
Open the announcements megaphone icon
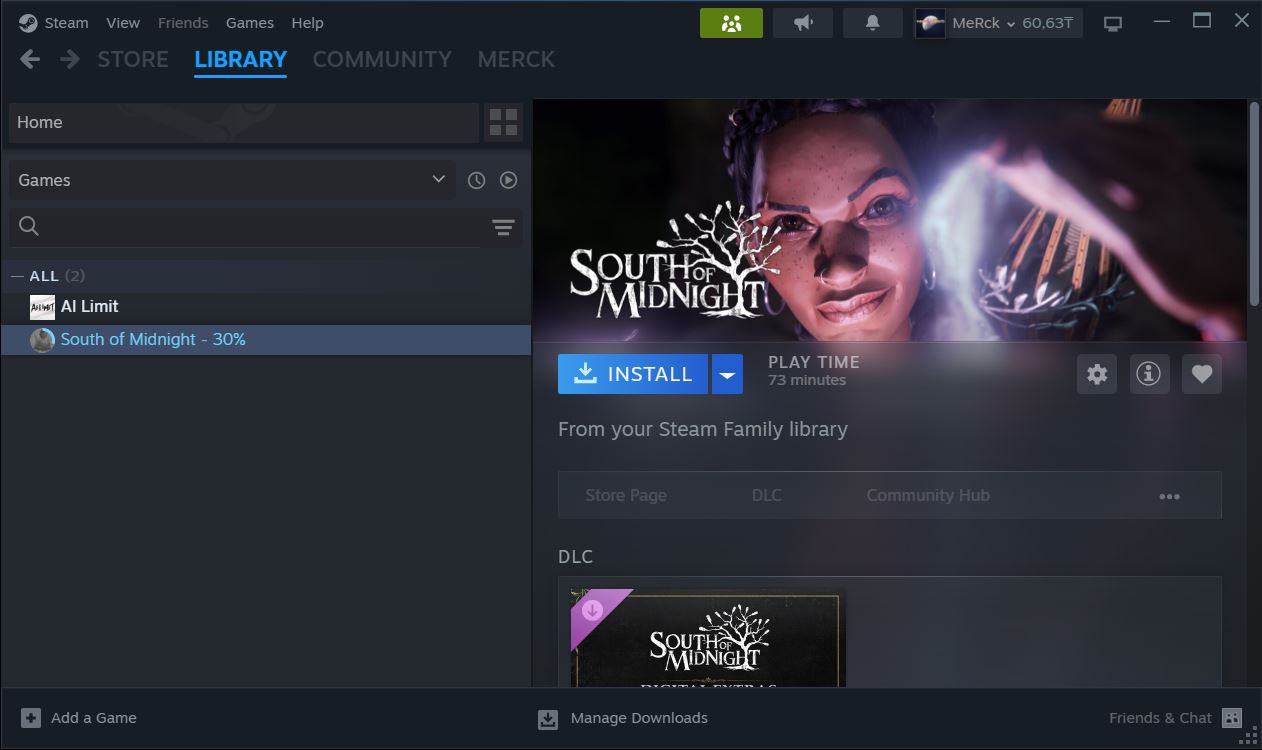(x=803, y=23)
